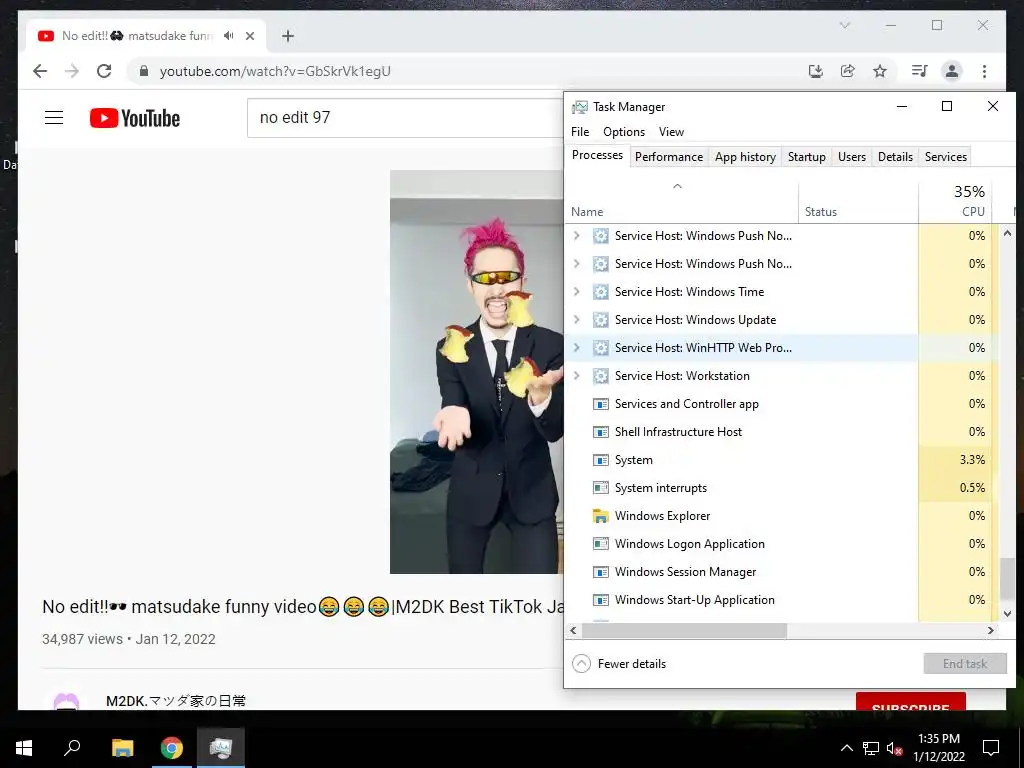
Task: Expand Service Host: Workstation
Action: point(576,376)
